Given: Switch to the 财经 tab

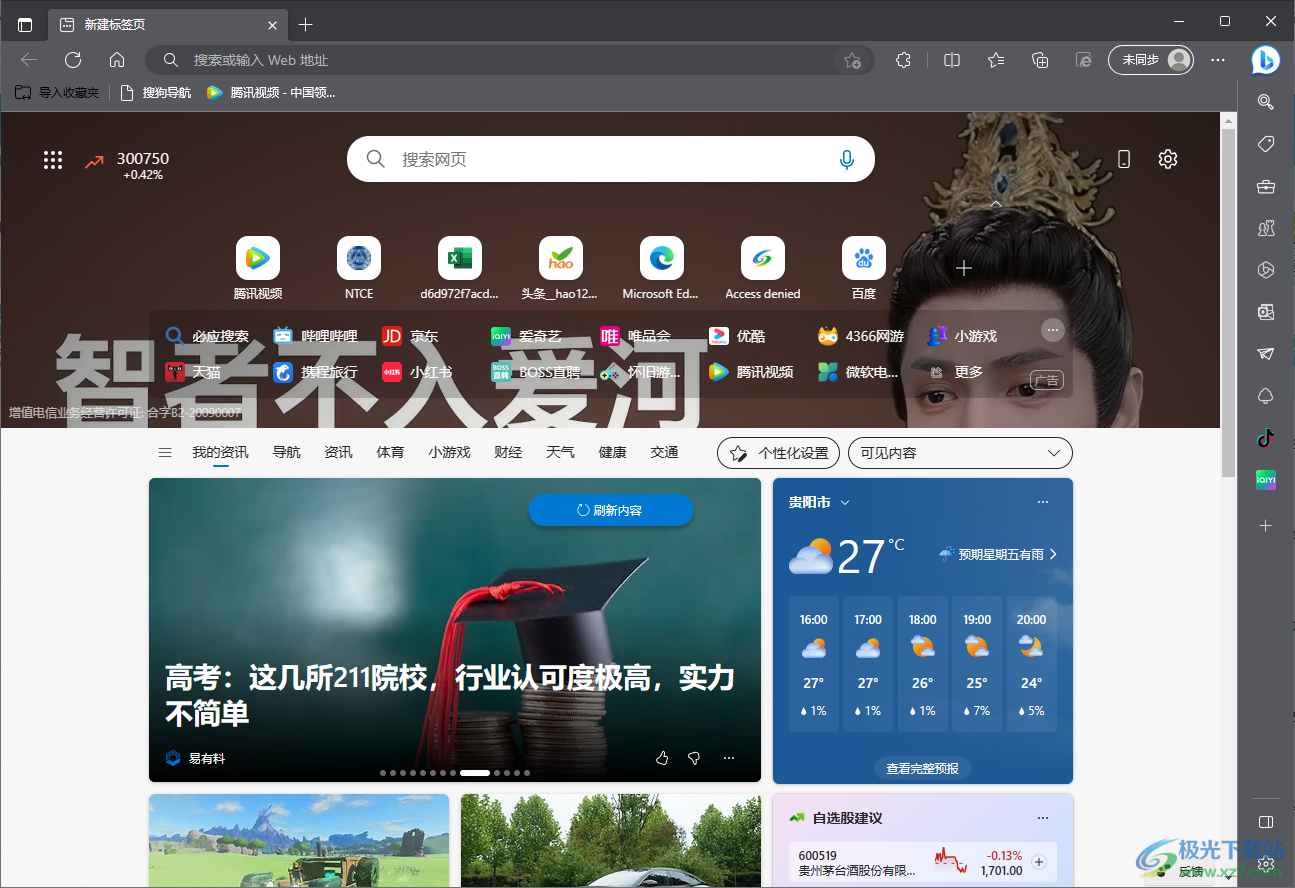Looking at the screenshot, I should coord(508,453).
